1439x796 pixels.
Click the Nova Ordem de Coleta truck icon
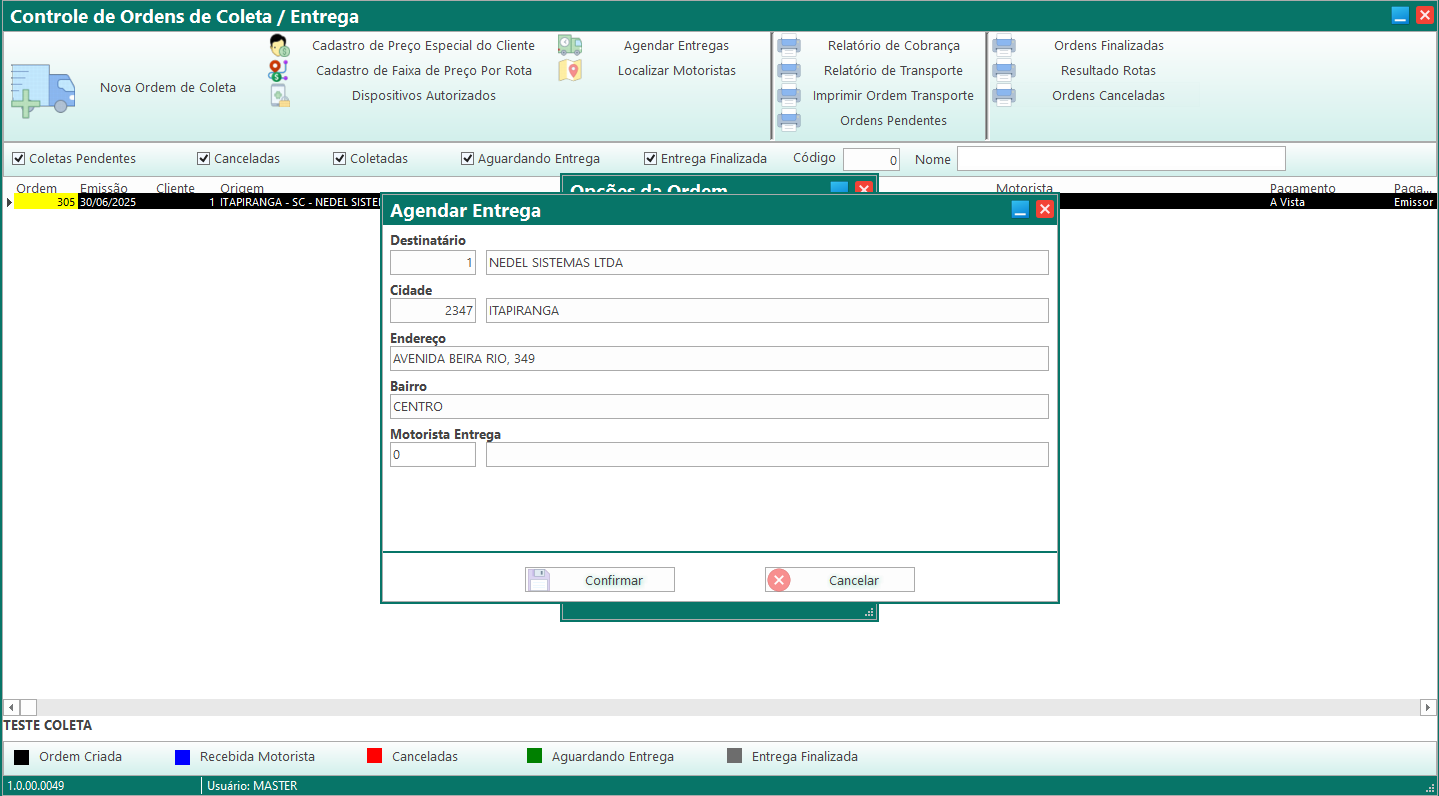42,90
